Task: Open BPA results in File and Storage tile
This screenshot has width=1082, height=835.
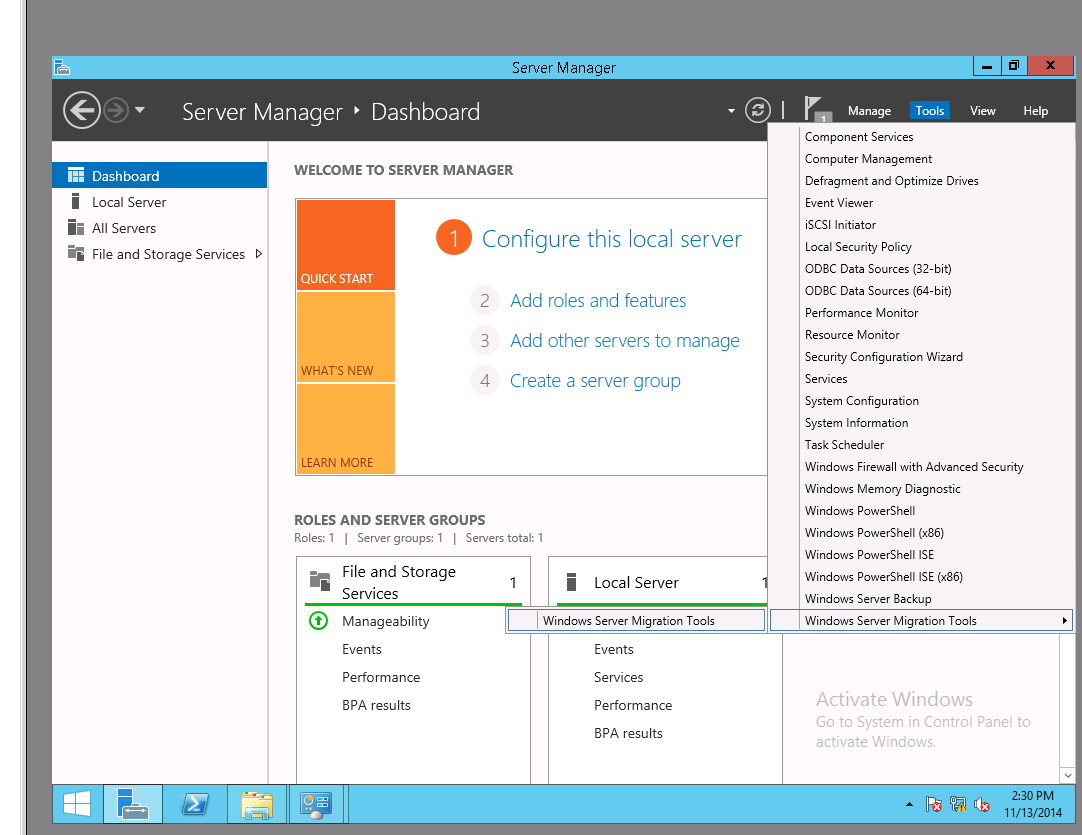Action: coord(376,706)
